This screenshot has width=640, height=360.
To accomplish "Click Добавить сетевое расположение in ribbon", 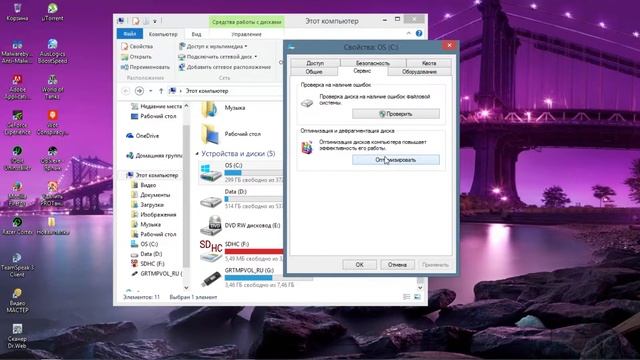I will [225, 67].
